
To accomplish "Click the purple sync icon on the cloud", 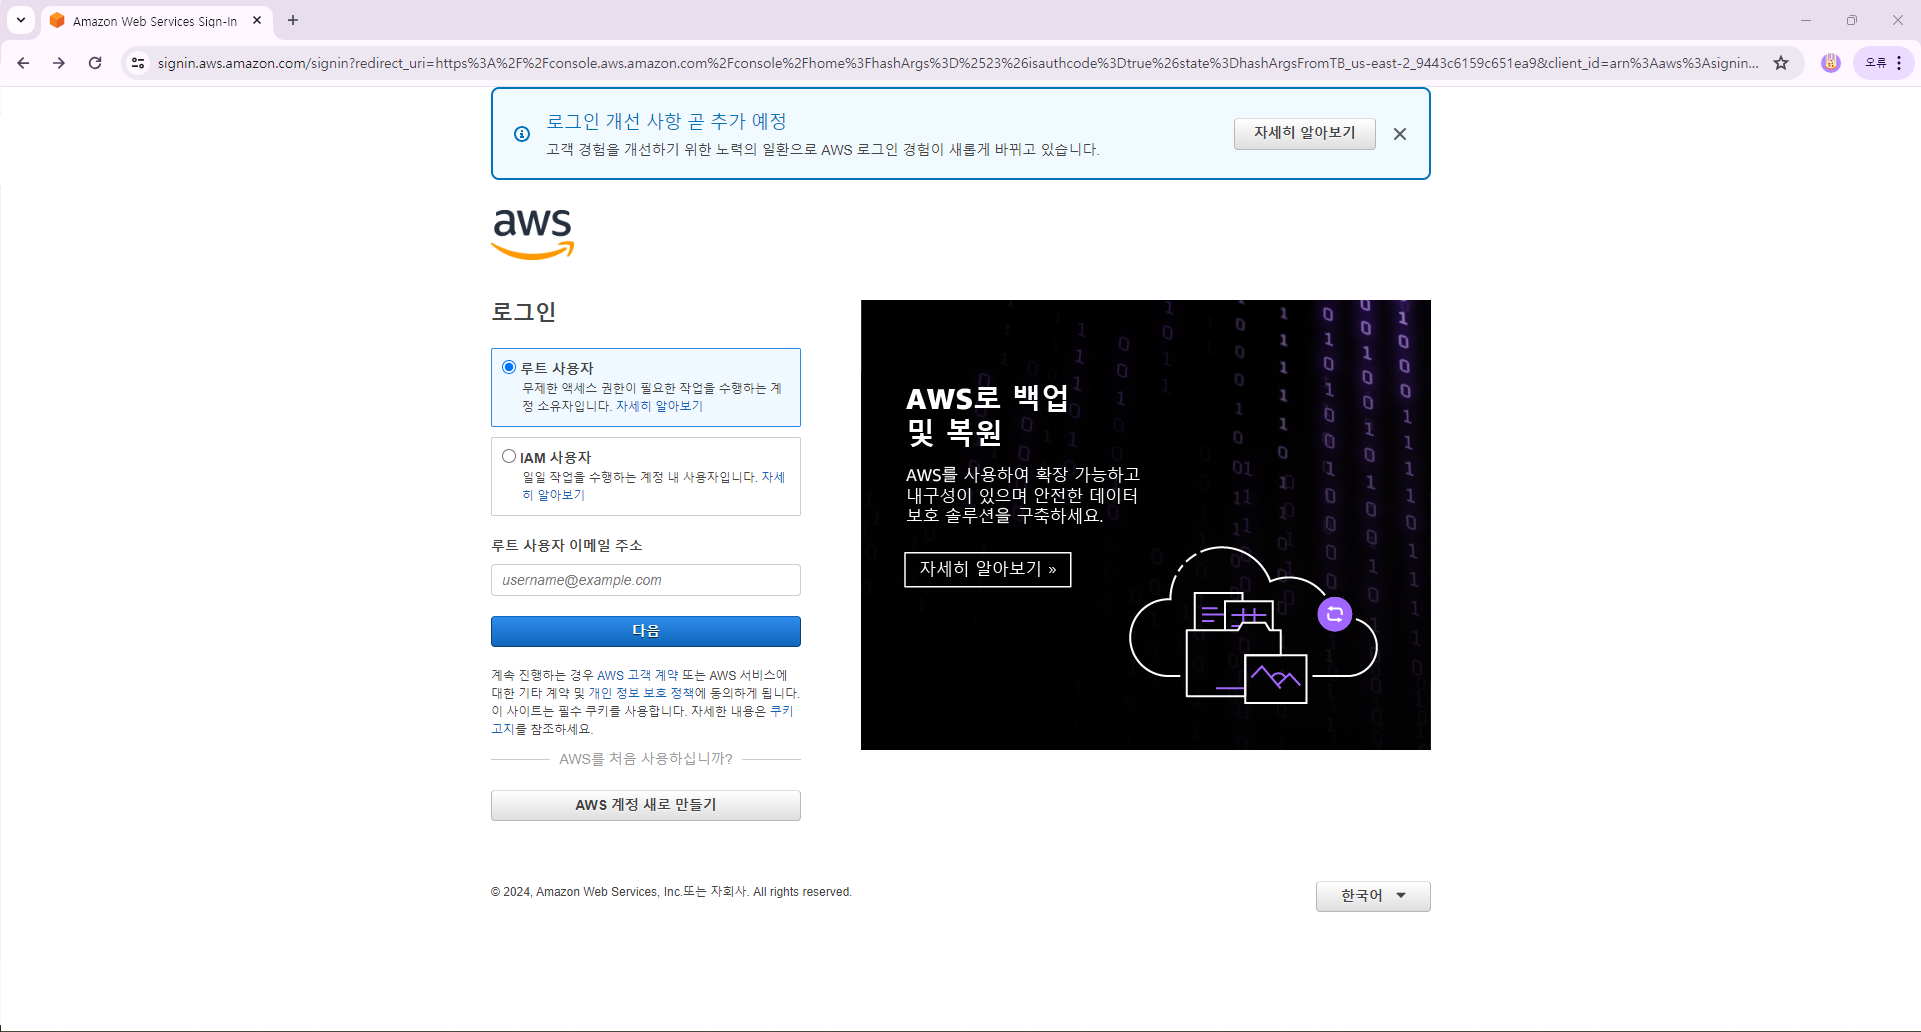I will tap(1335, 614).
